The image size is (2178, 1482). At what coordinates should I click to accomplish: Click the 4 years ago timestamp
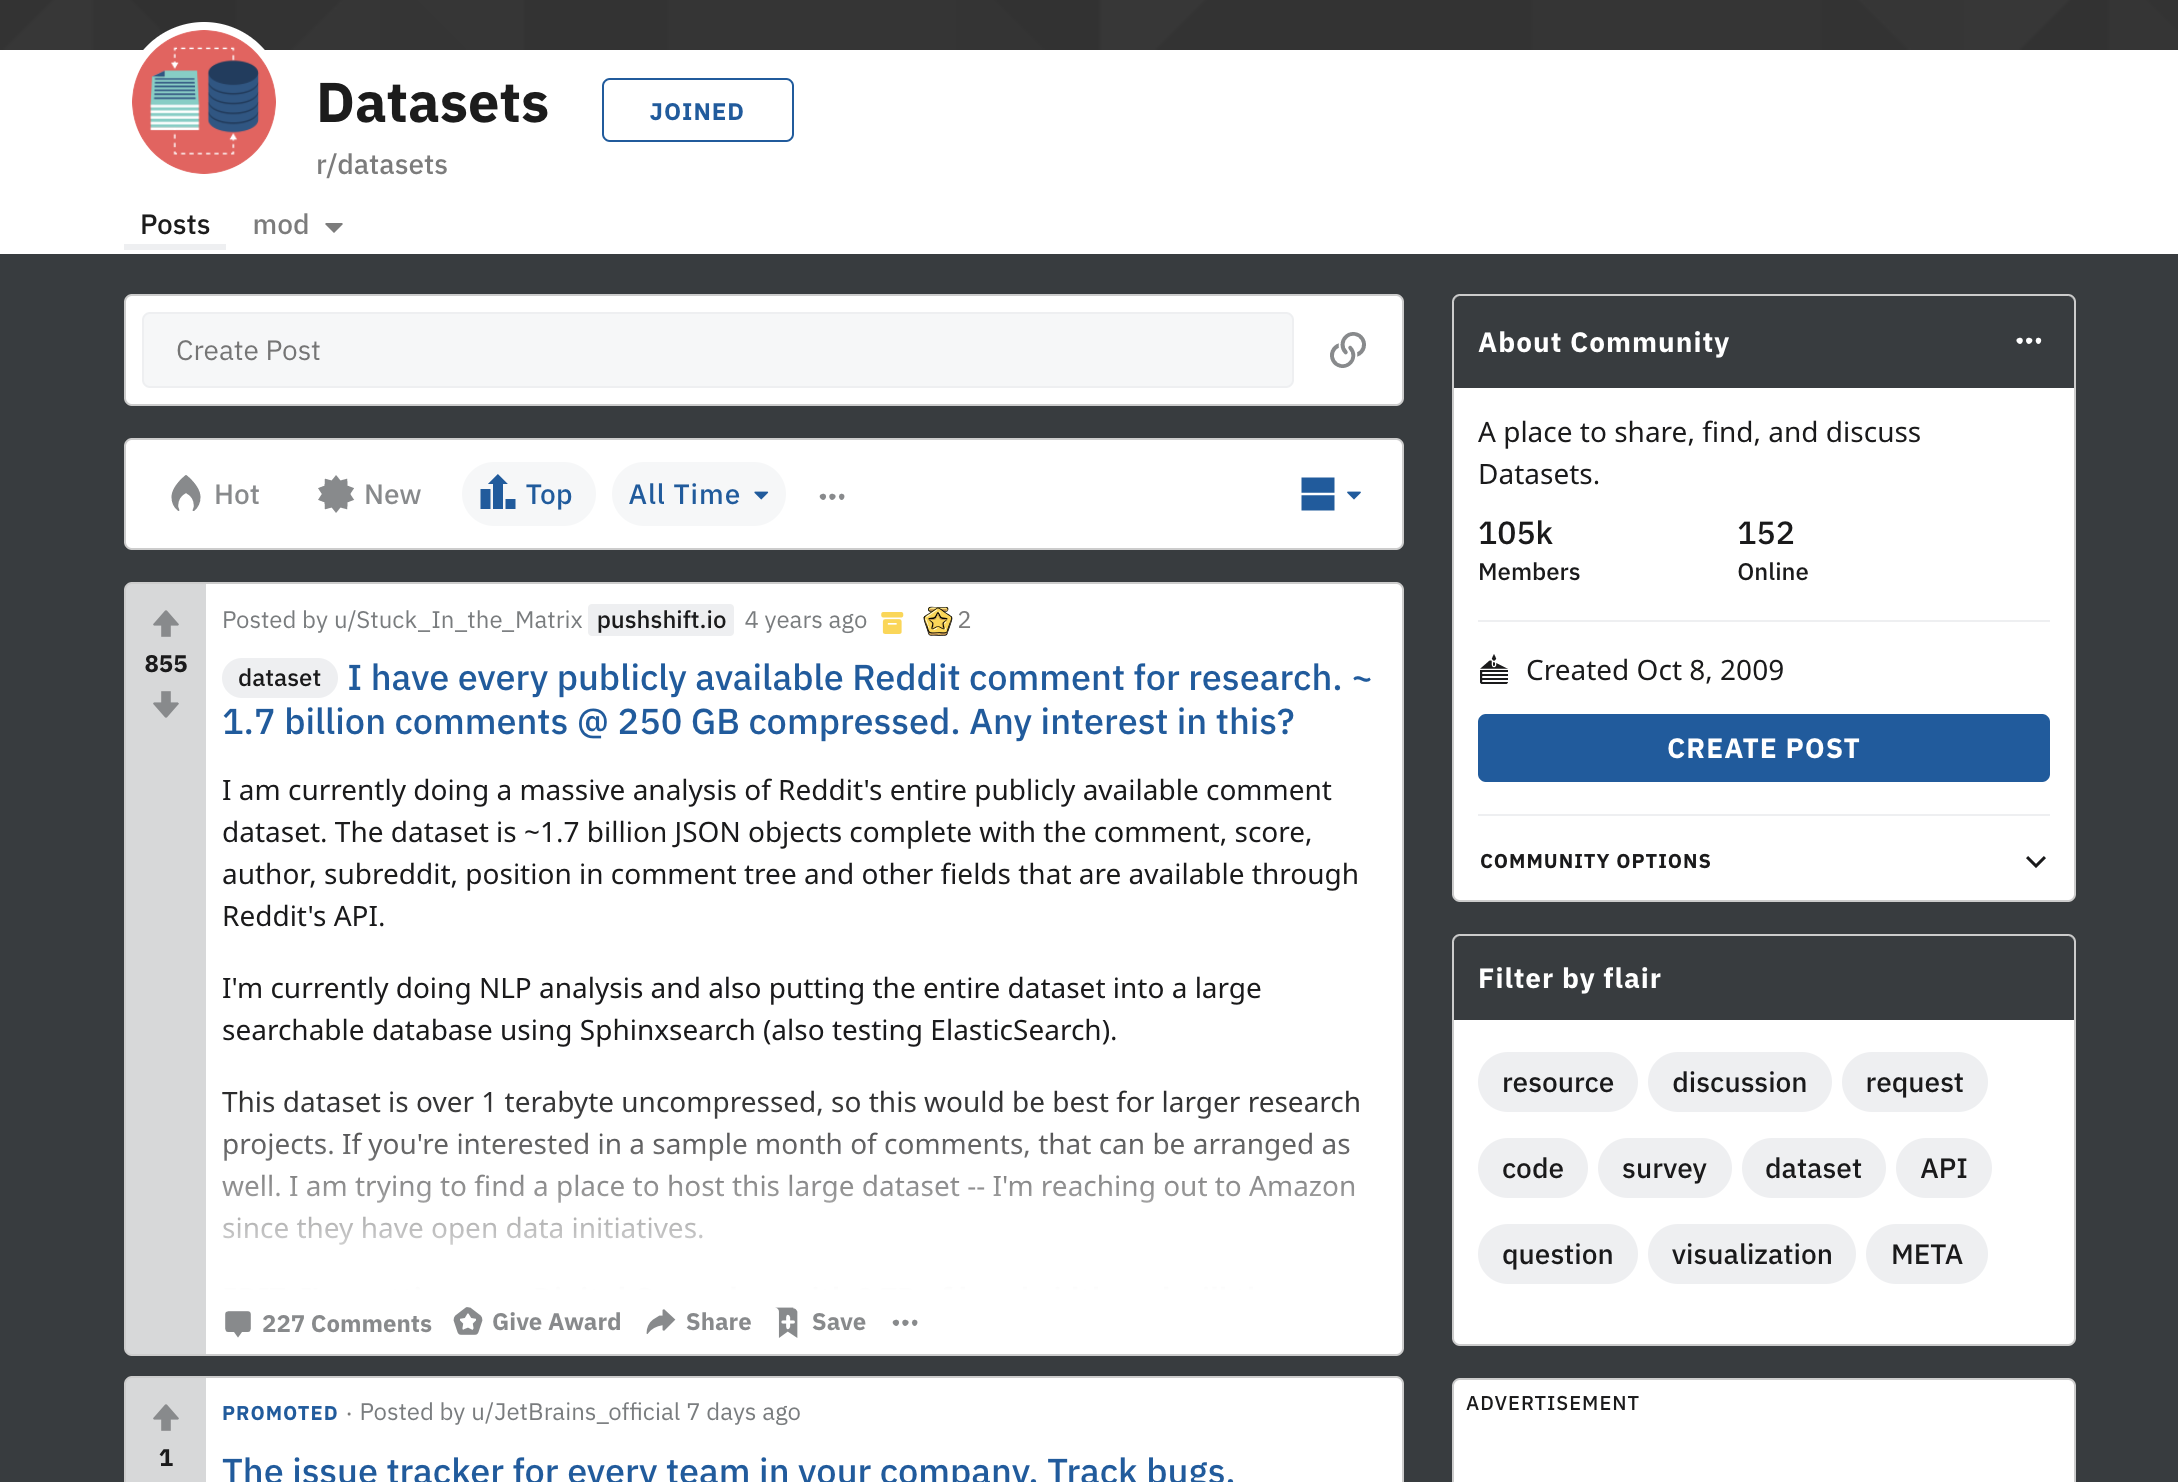tap(805, 620)
